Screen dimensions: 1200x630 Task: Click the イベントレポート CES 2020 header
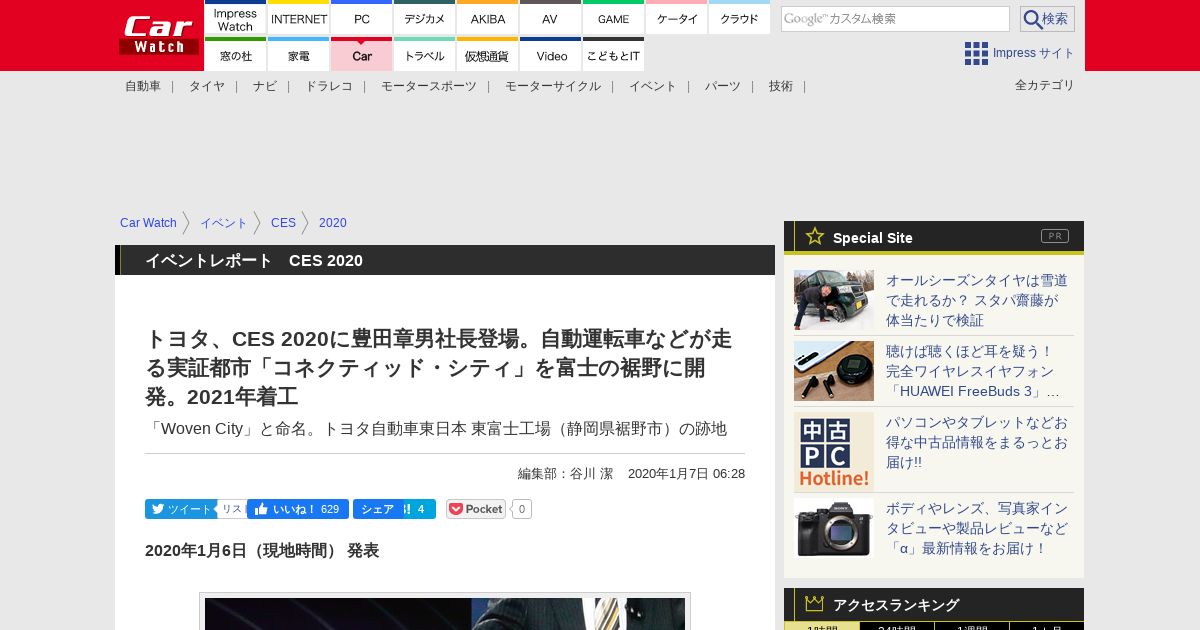254,260
